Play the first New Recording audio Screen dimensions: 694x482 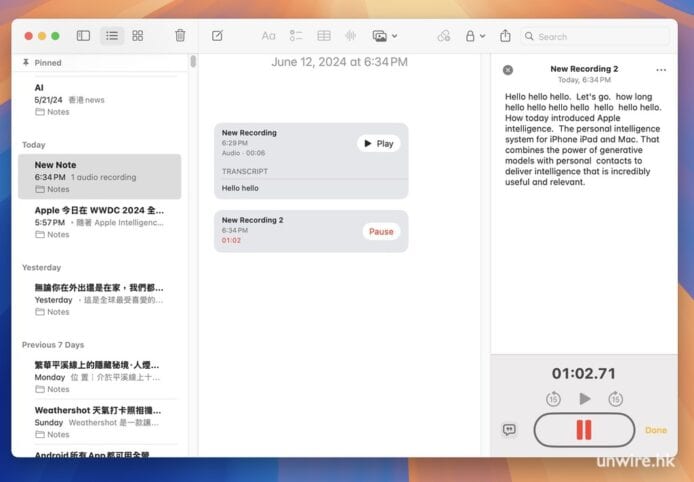[x=378, y=144]
